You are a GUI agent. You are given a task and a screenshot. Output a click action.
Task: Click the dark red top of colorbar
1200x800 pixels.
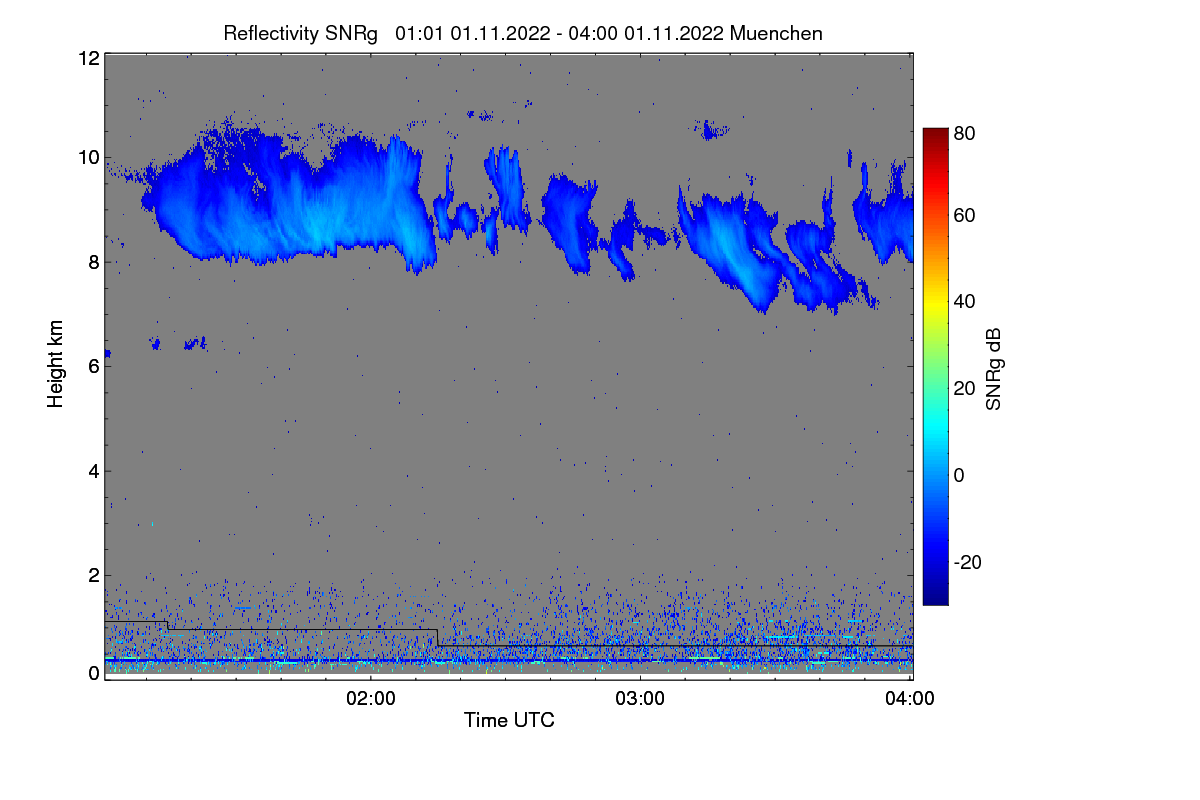coord(934,135)
